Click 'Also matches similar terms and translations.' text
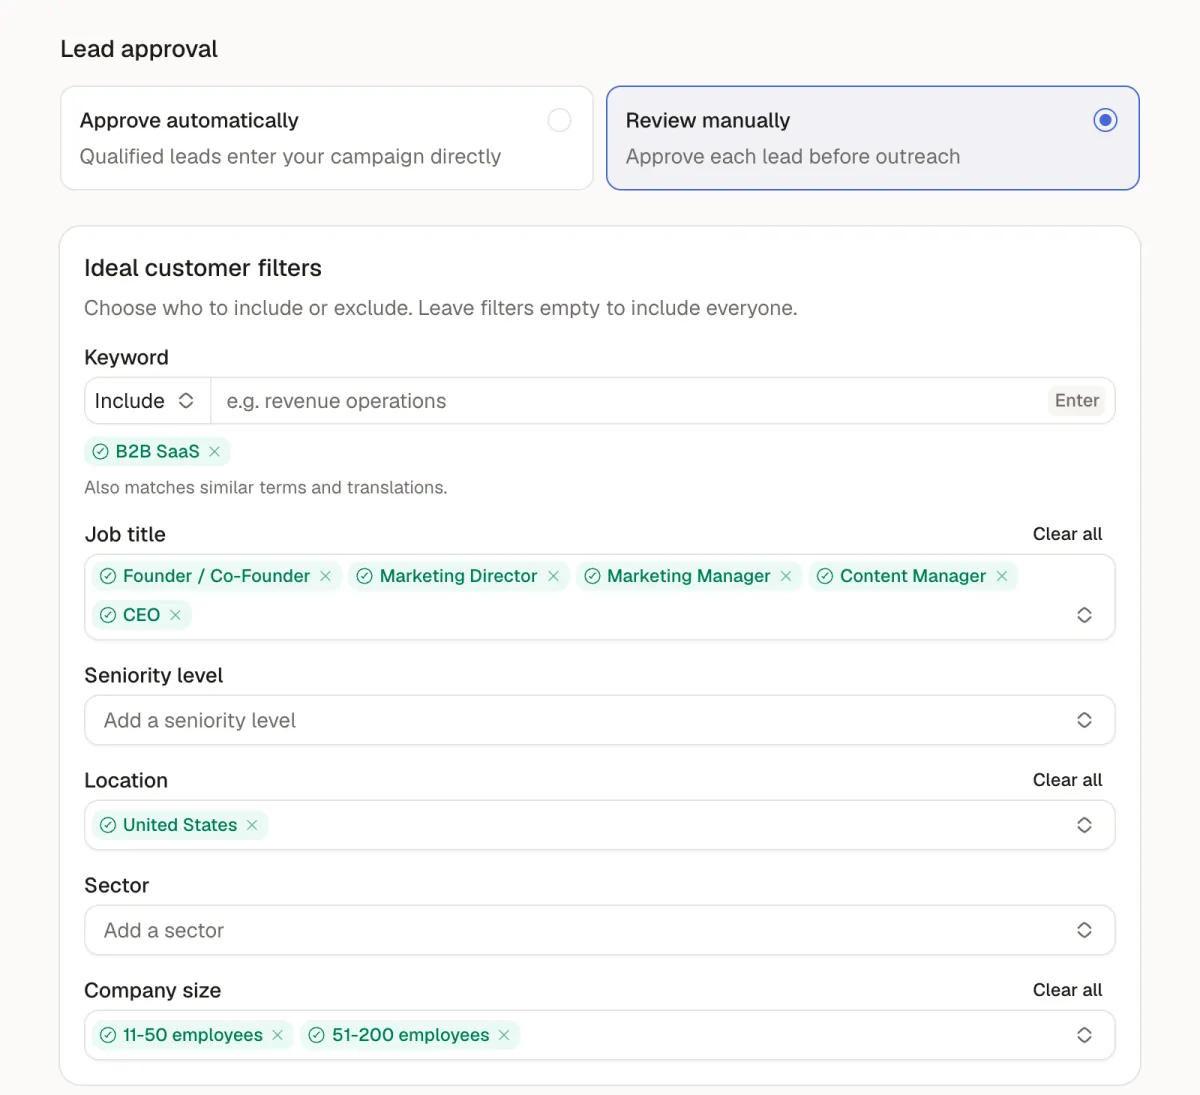1200x1095 pixels. coord(266,488)
